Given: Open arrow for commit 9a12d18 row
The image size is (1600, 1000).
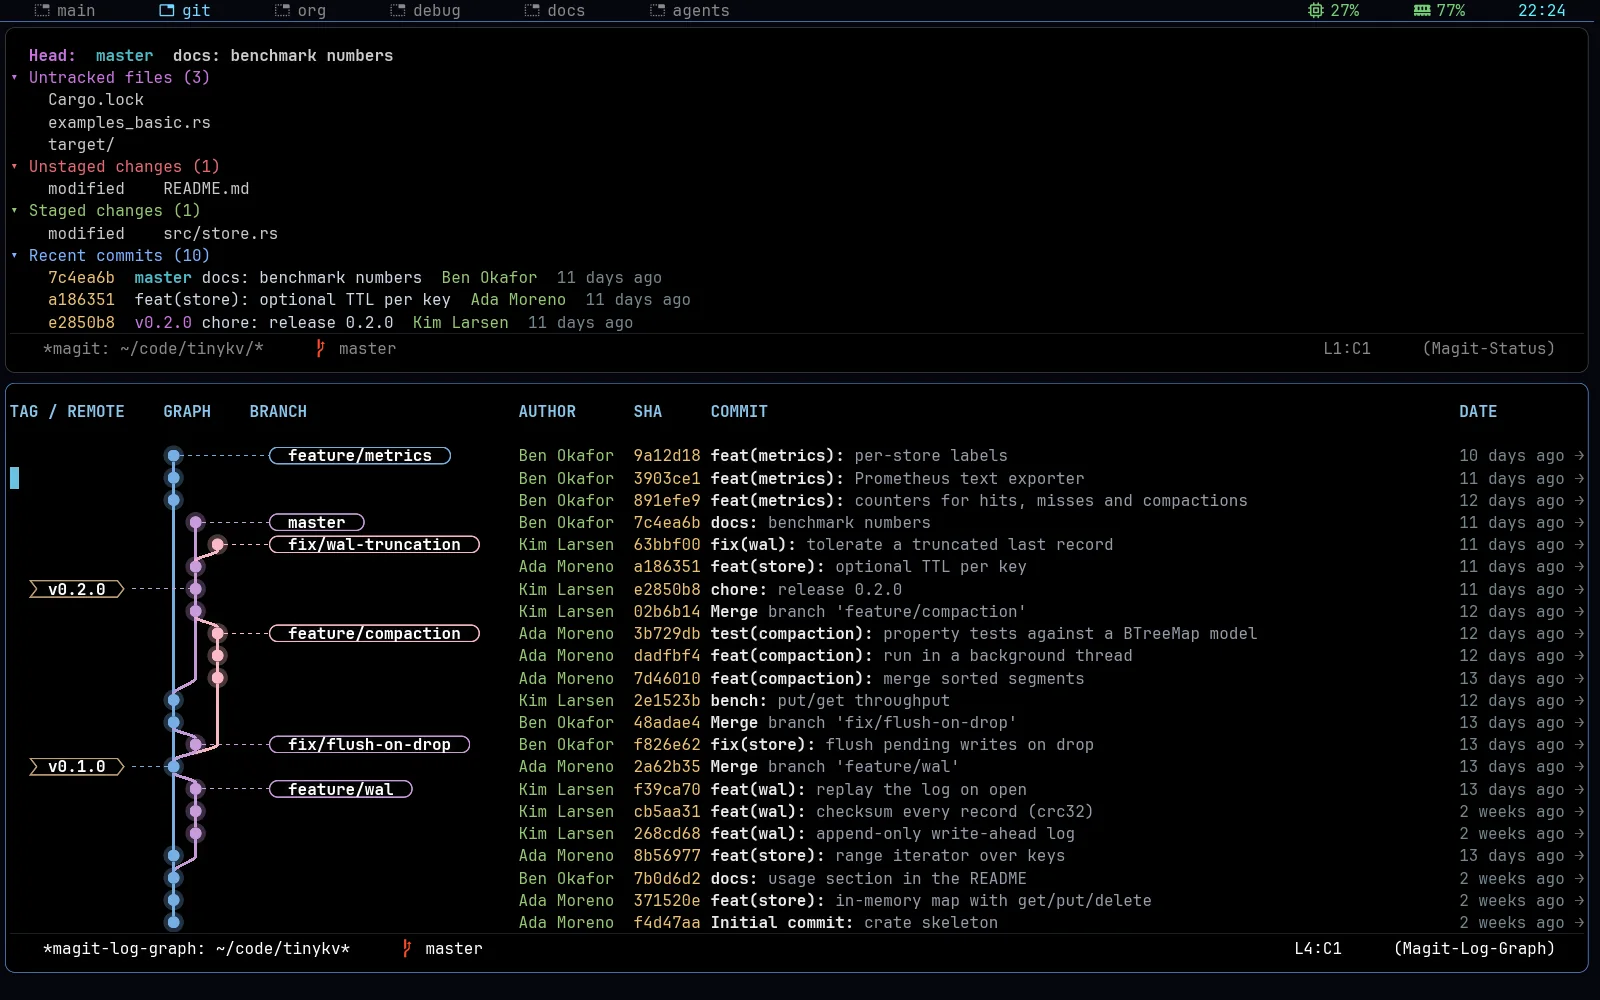Looking at the screenshot, I should 1579,455.
